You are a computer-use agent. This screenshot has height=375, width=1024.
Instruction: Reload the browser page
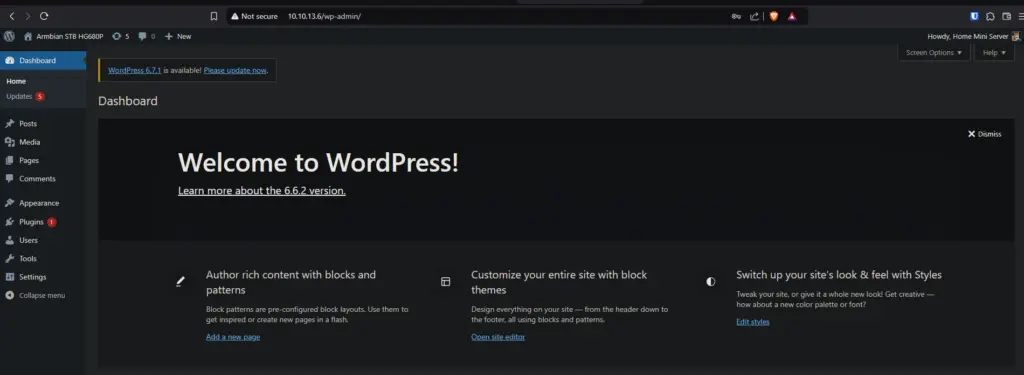(x=44, y=16)
